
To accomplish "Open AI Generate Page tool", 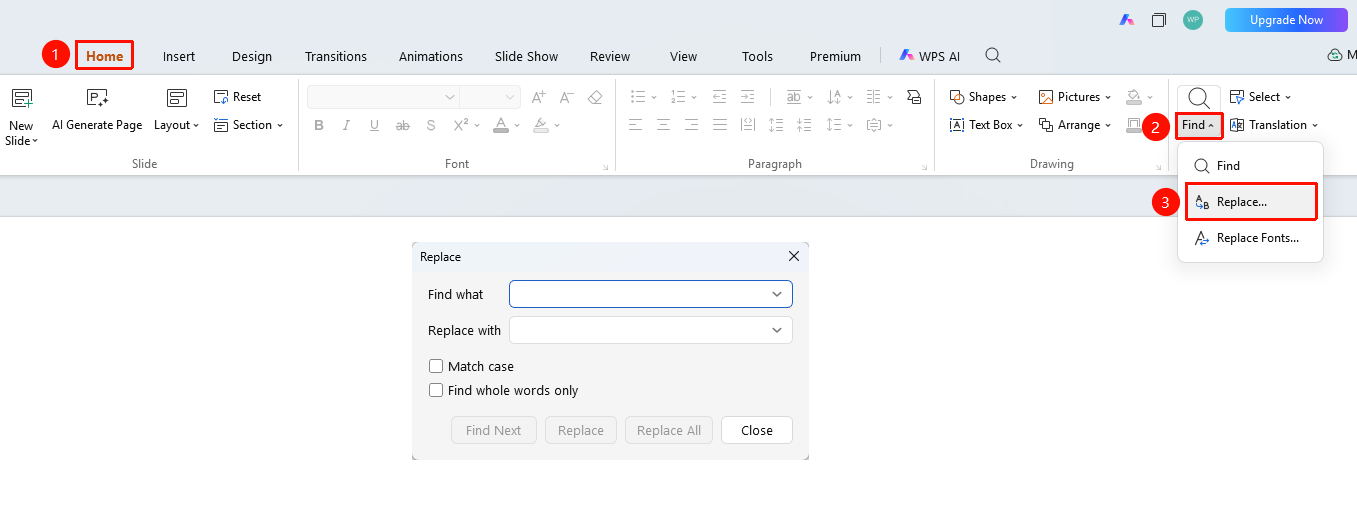I will click(x=97, y=110).
